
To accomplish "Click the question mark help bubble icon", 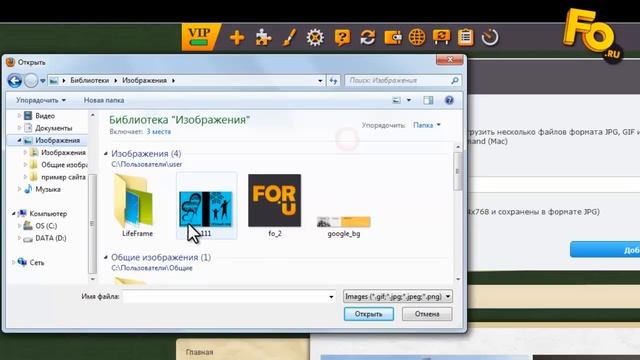I will 342,38.
